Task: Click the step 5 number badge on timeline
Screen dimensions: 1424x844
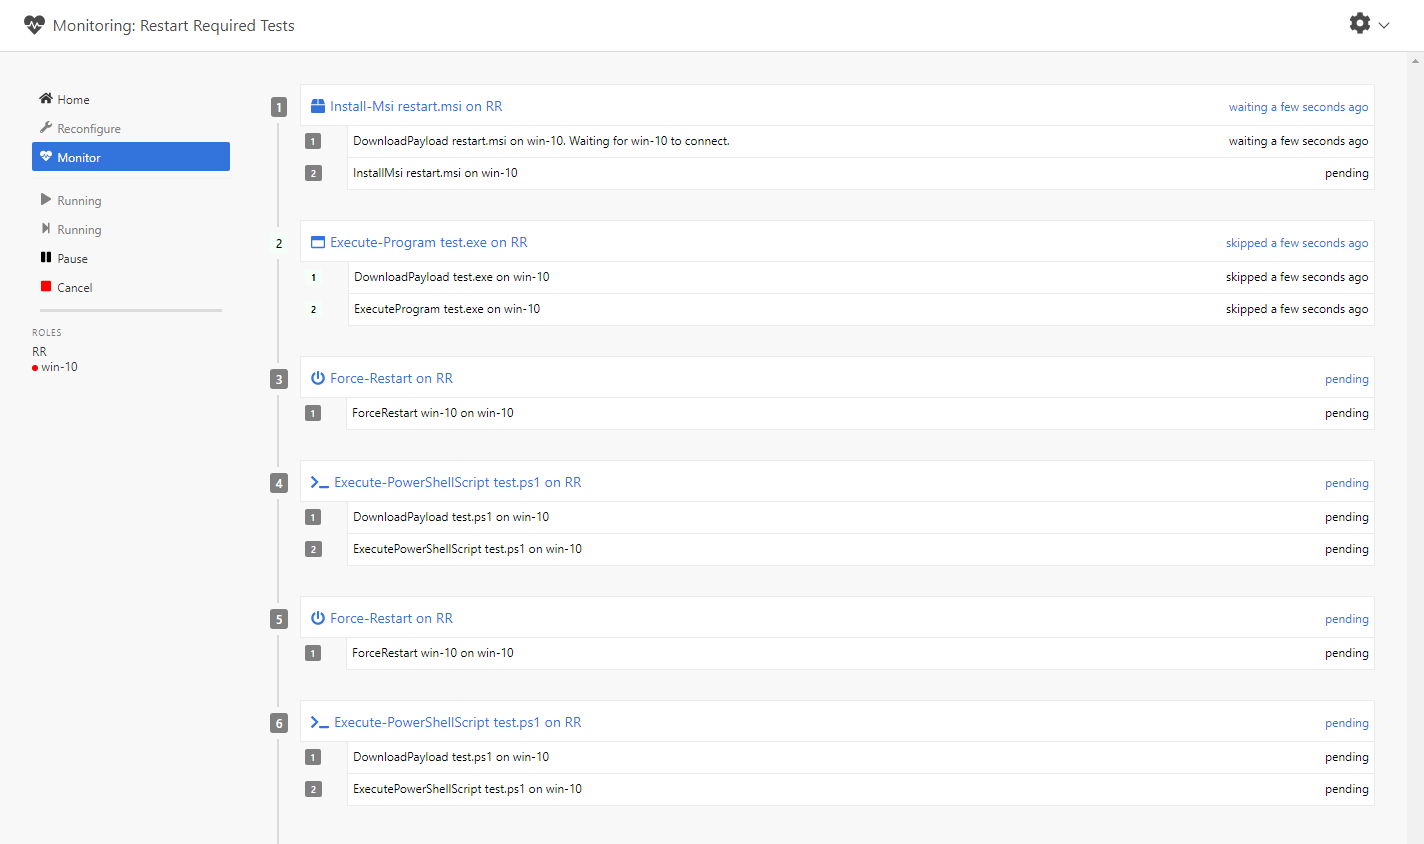Action: pos(279,619)
